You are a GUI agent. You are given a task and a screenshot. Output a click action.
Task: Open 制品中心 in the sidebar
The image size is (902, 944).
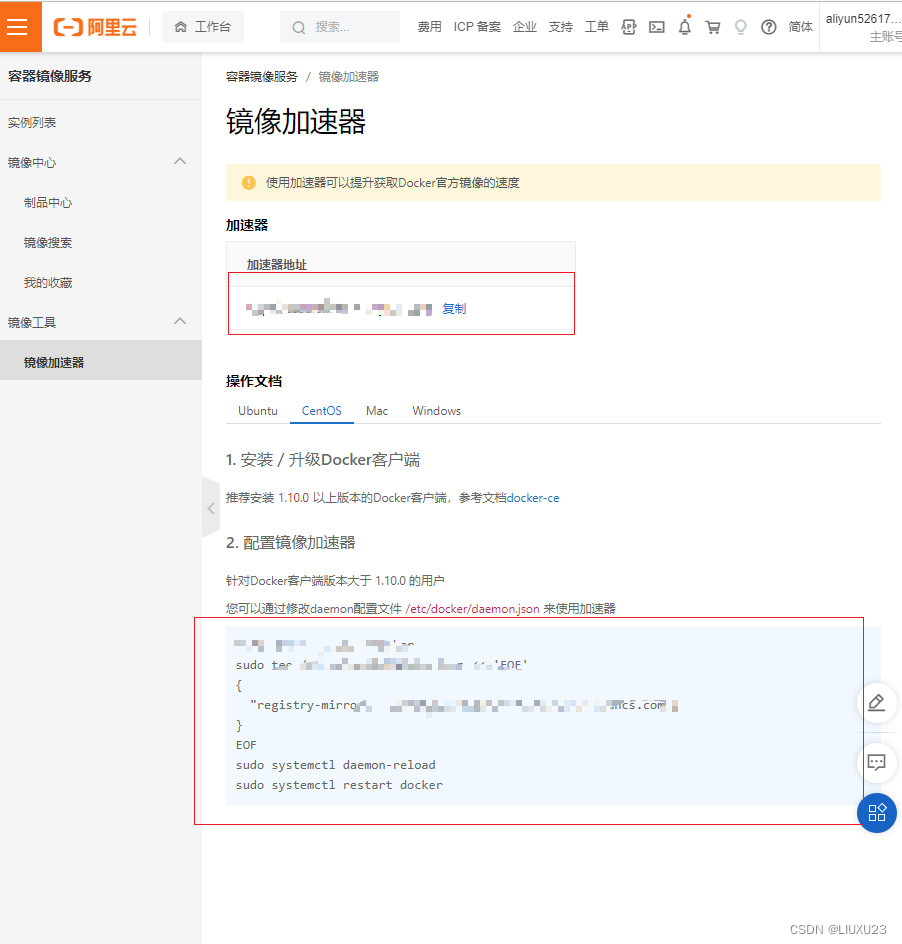(x=48, y=203)
